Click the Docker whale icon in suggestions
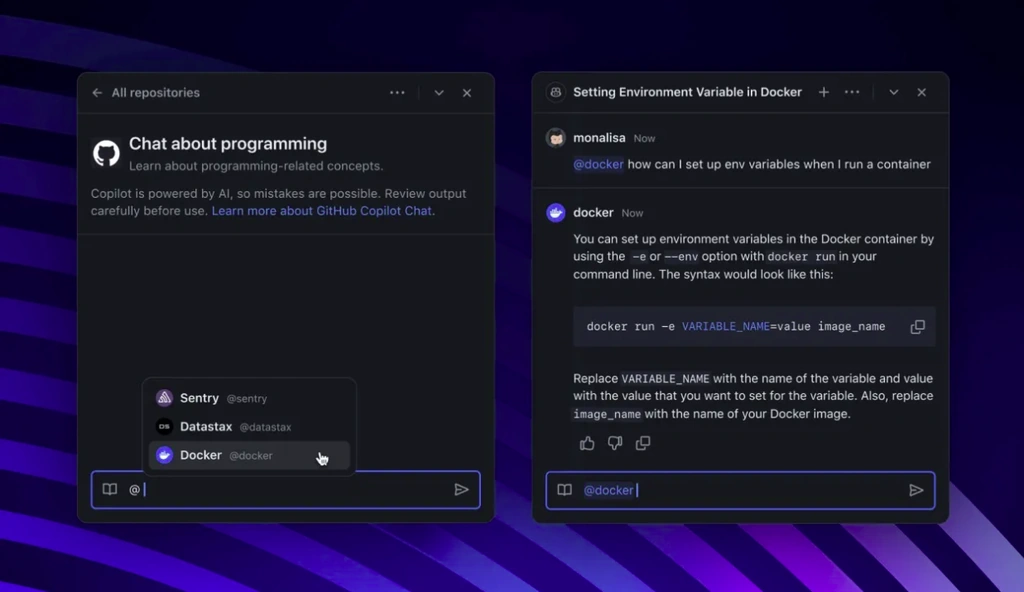This screenshot has width=1024, height=592. click(164, 455)
